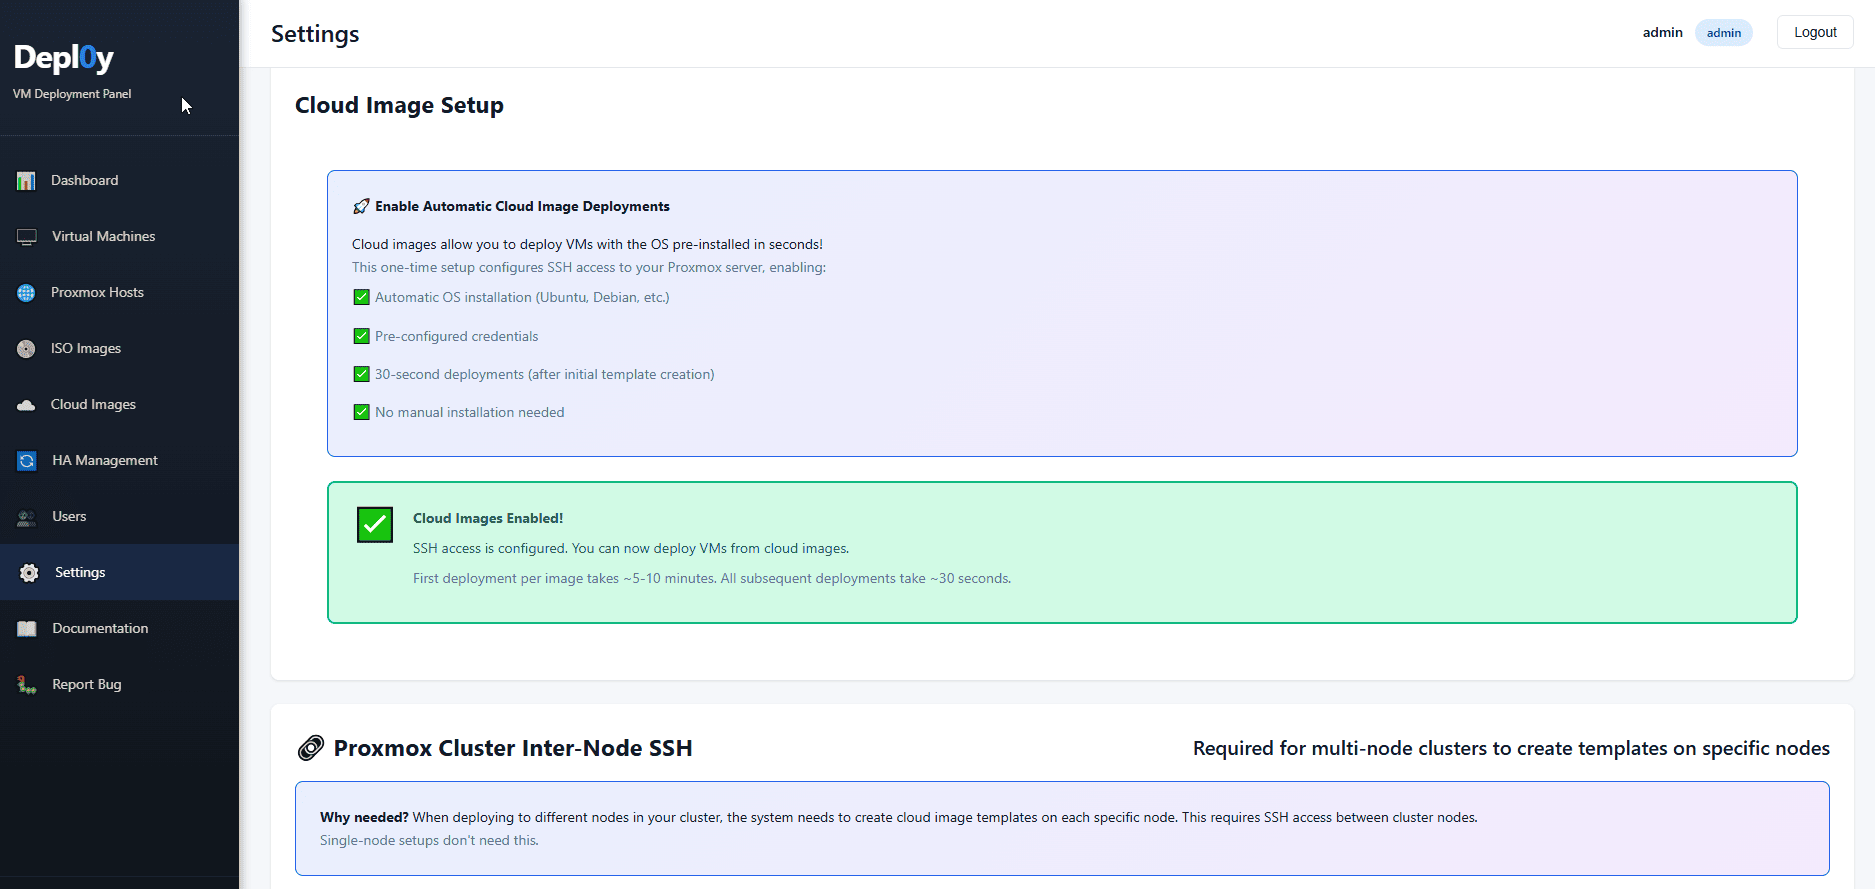
Task: Click the Documentation book icon
Action: tap(27, 629)
